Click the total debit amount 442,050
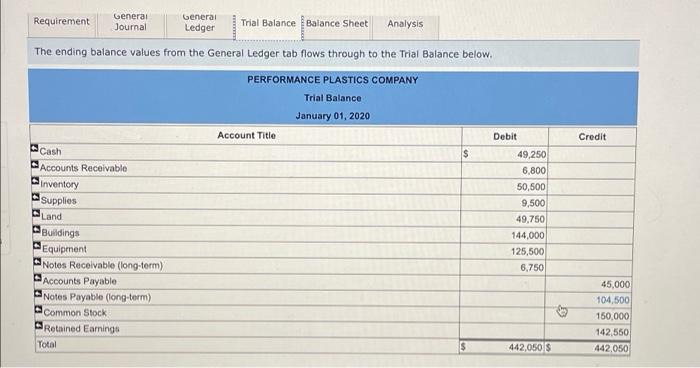700x368 pixels. click(x=525, y=347)
